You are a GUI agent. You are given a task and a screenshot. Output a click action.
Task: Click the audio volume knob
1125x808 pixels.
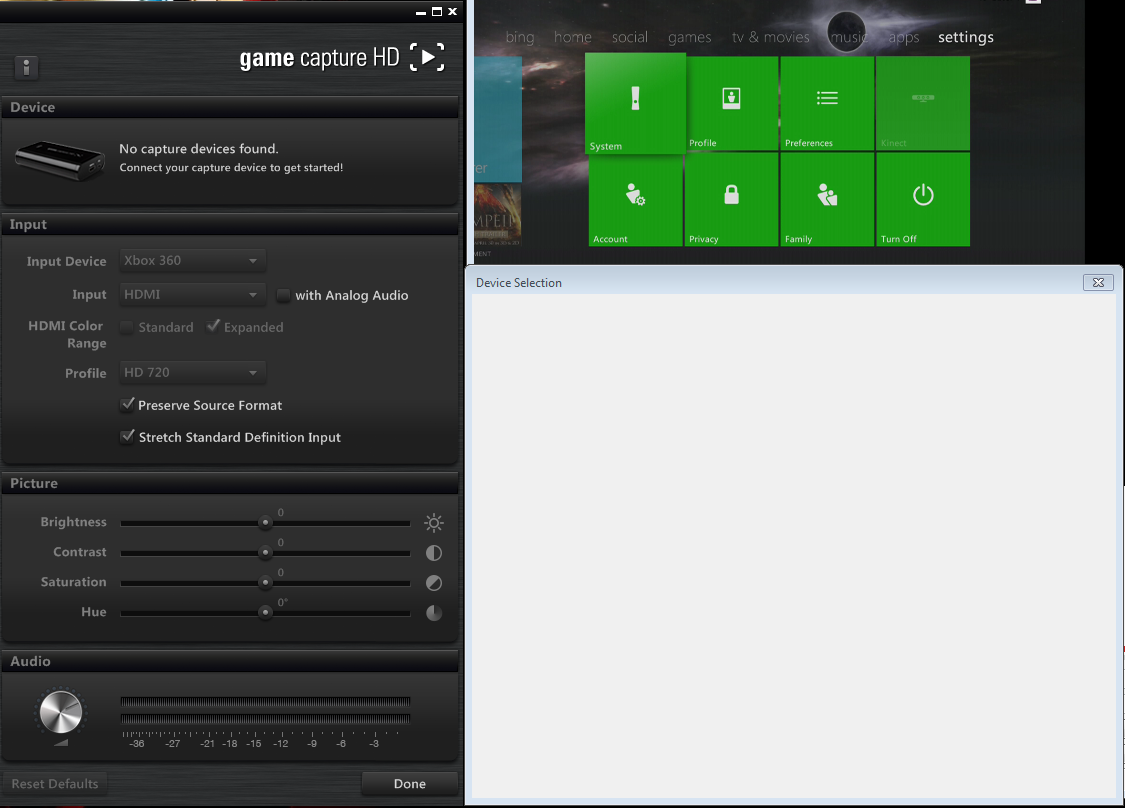pyautogui.click(x=61, y=712)
